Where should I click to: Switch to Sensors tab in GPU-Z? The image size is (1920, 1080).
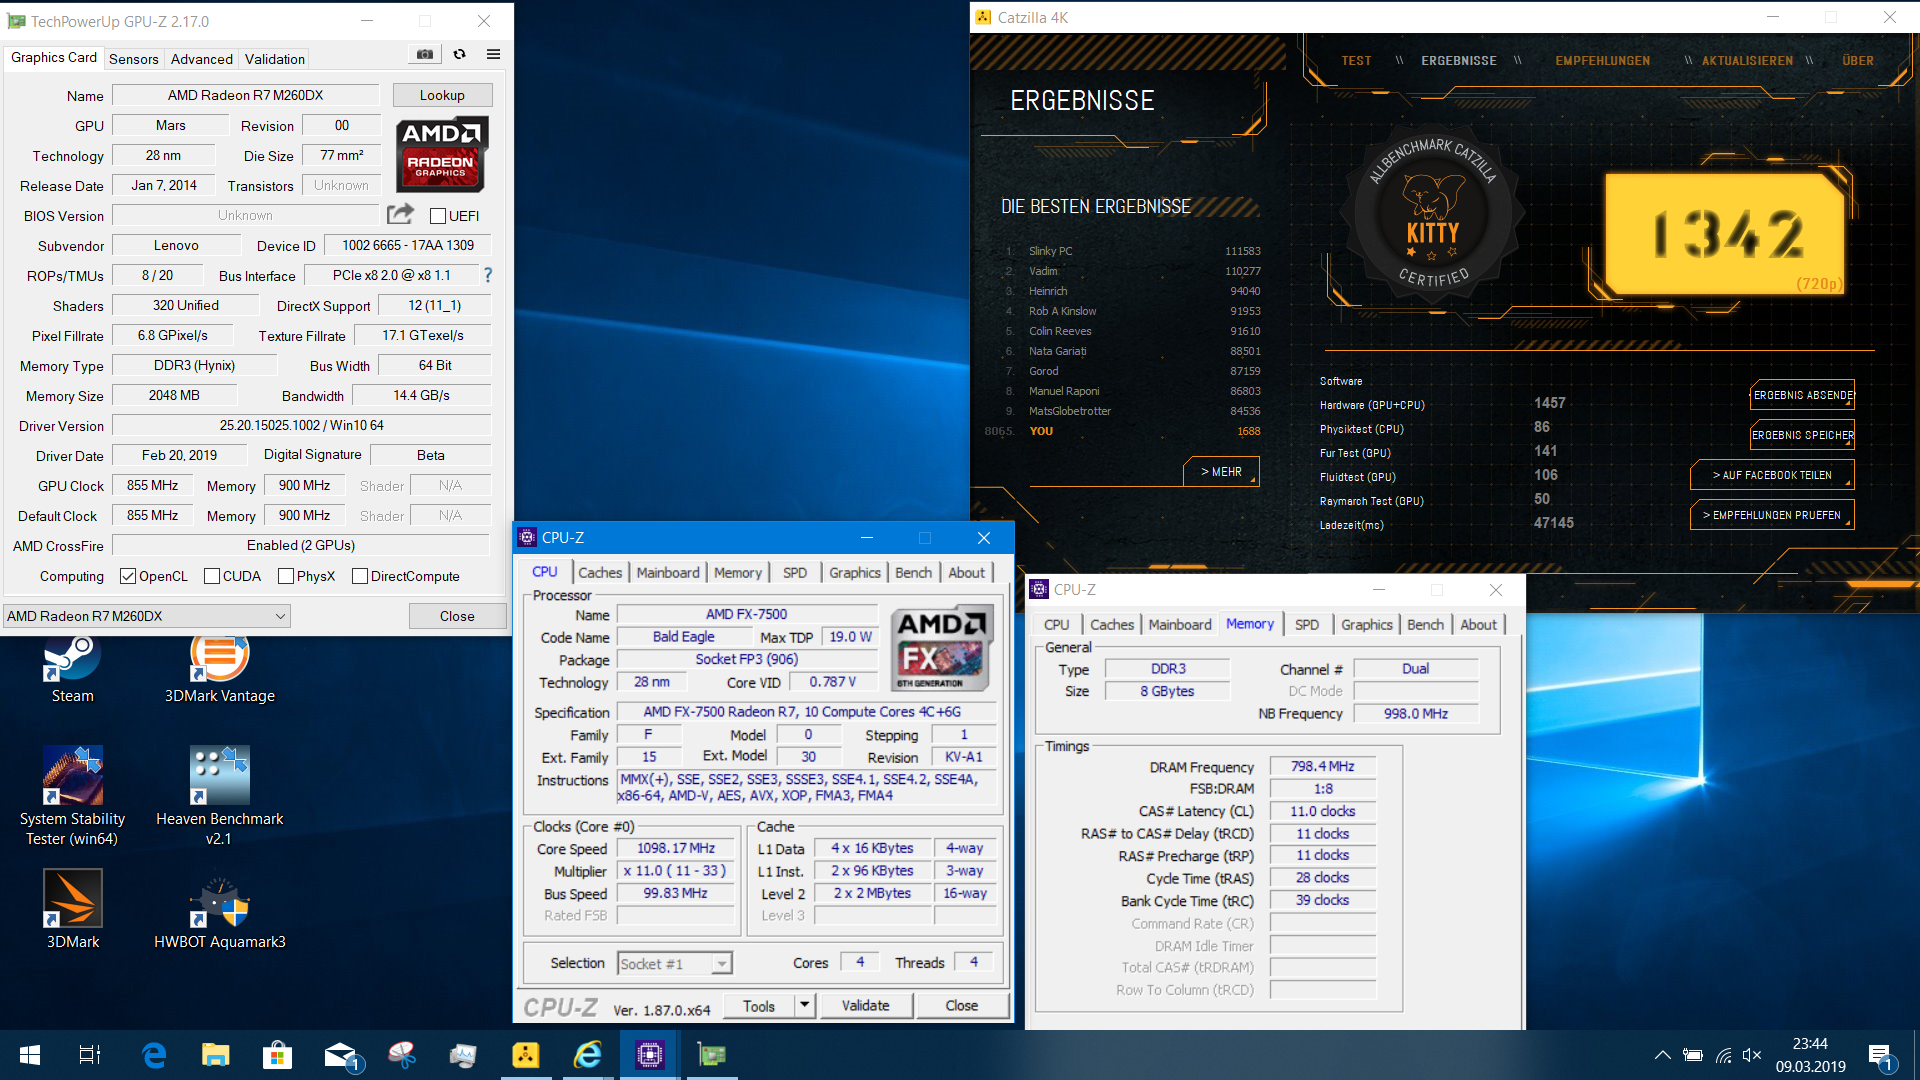(134, 59)
